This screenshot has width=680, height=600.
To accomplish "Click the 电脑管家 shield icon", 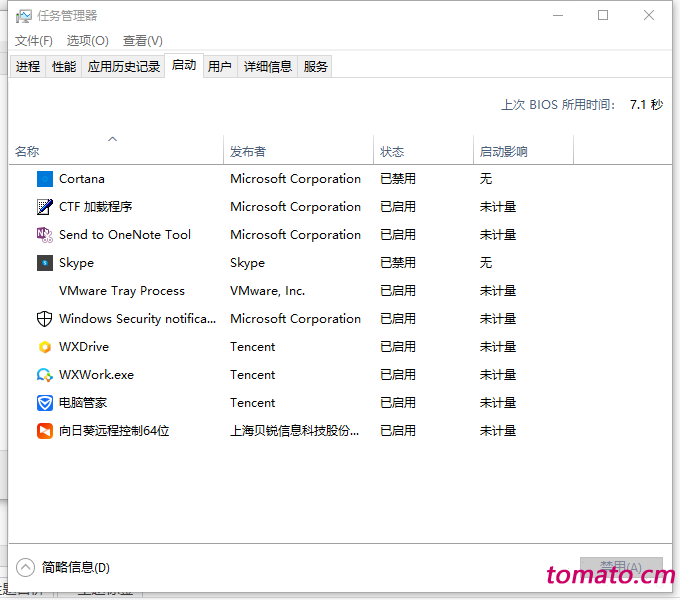I will (45, 403).
